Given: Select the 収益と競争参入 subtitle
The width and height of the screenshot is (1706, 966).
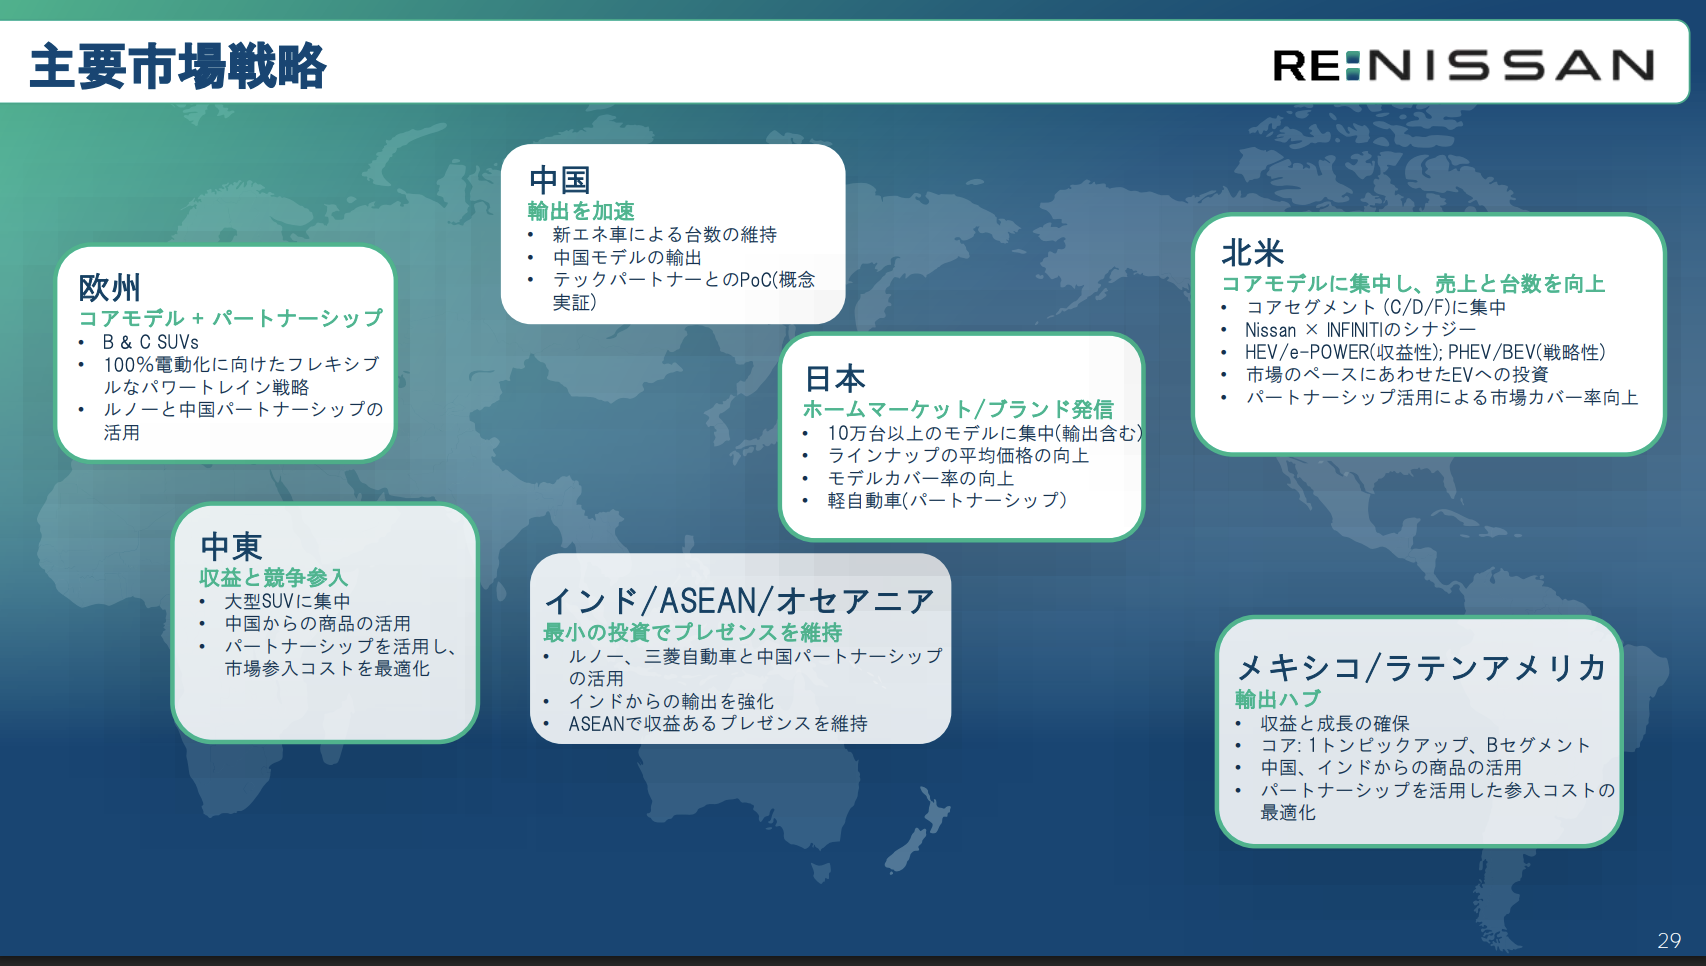Looking at the screenshot, I should (273, 578).
